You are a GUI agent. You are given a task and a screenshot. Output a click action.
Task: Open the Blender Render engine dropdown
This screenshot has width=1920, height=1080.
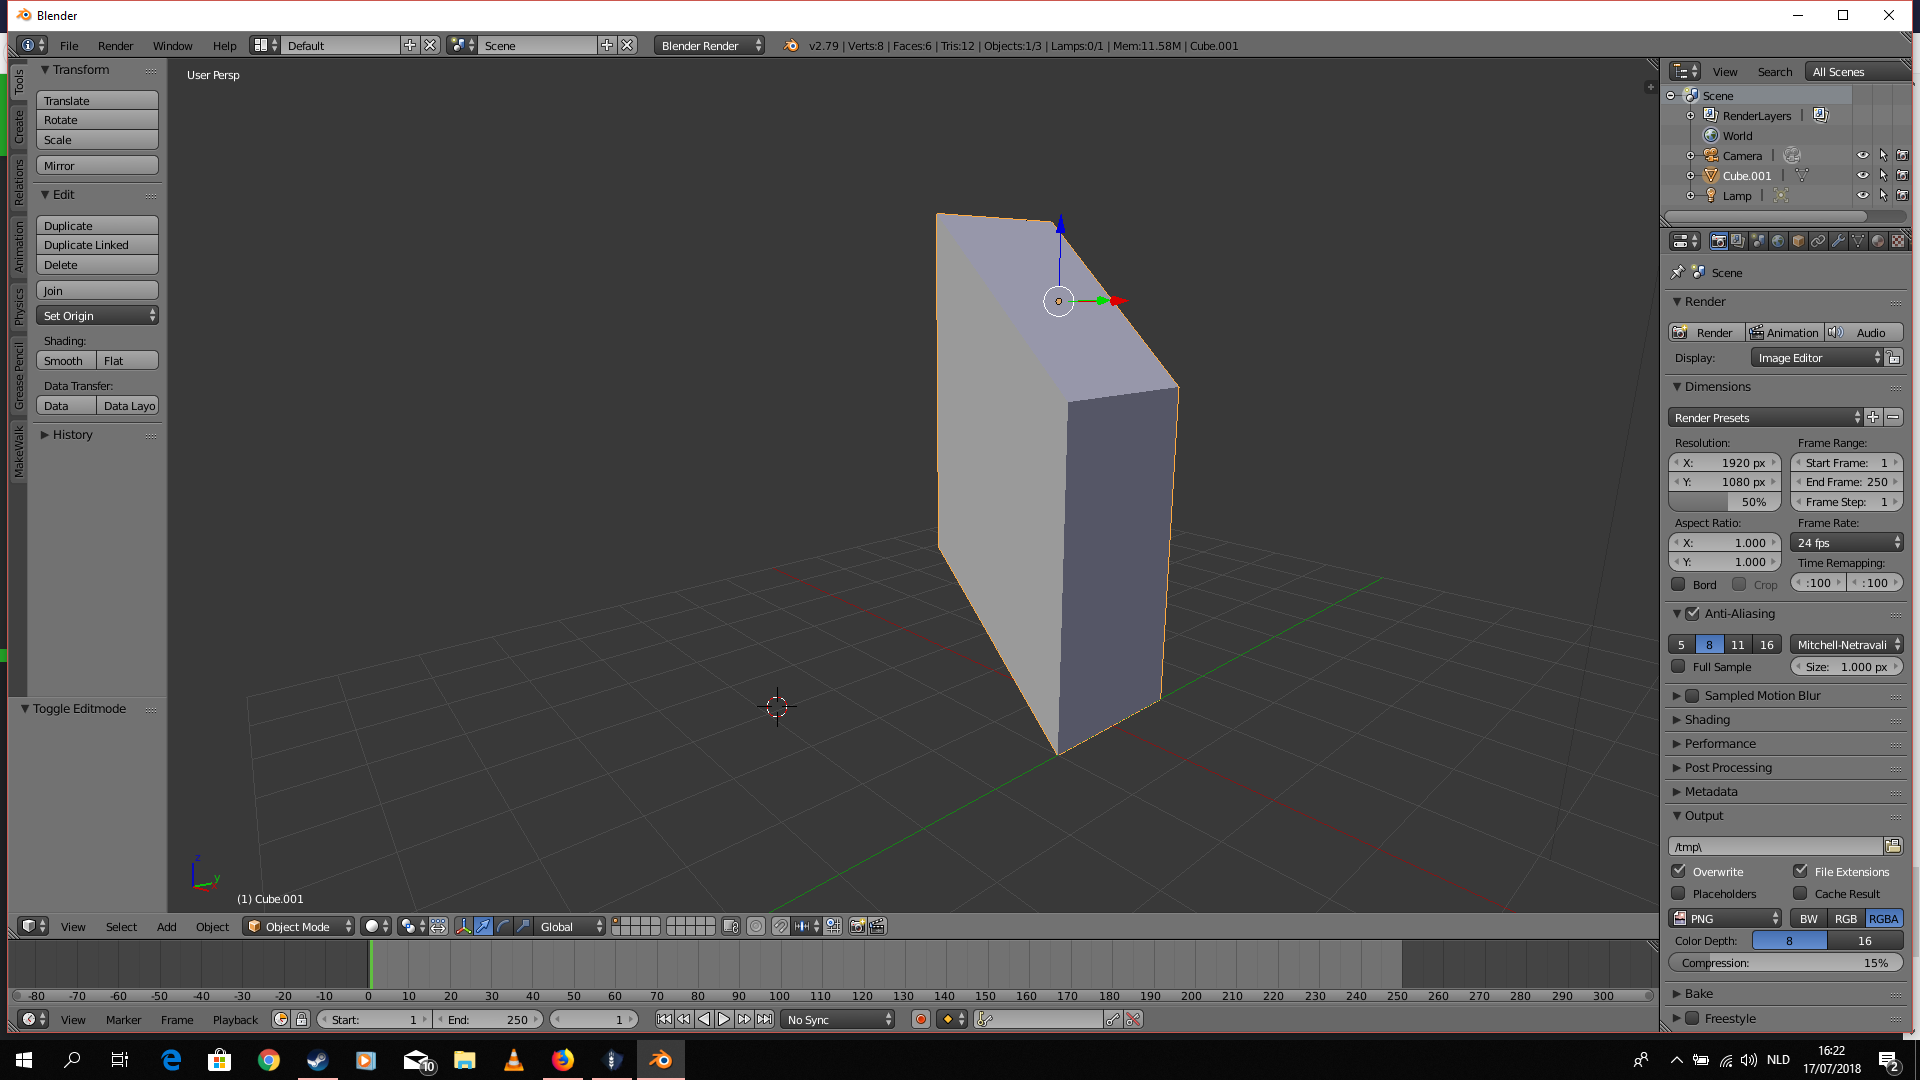point(709,45)
